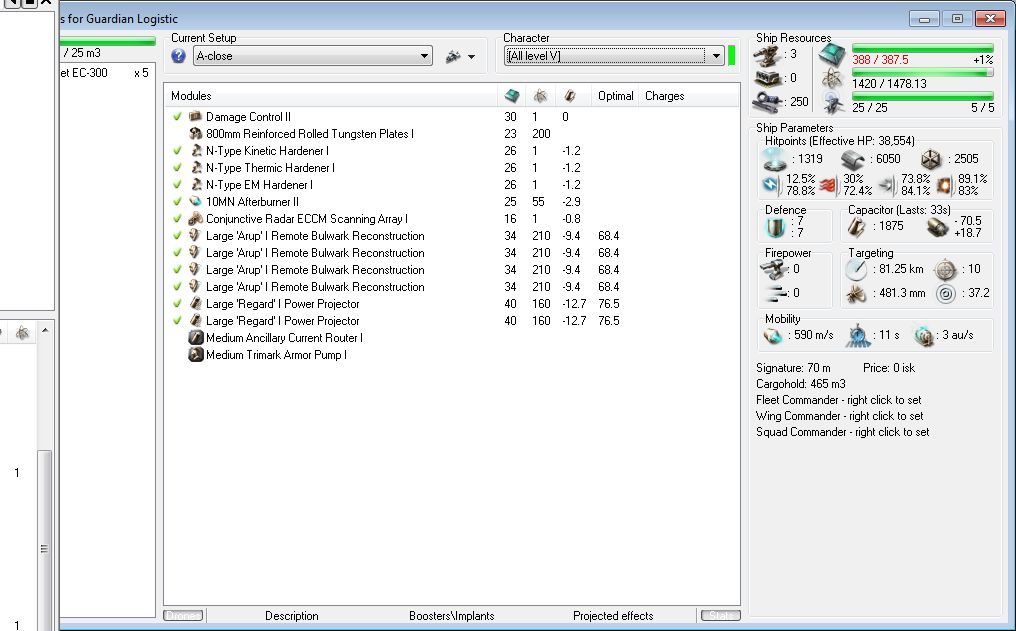Click the targeting range icon showing 81.25 km
Viewport: 1016px width, 631px height.
(x=857, y=270)
